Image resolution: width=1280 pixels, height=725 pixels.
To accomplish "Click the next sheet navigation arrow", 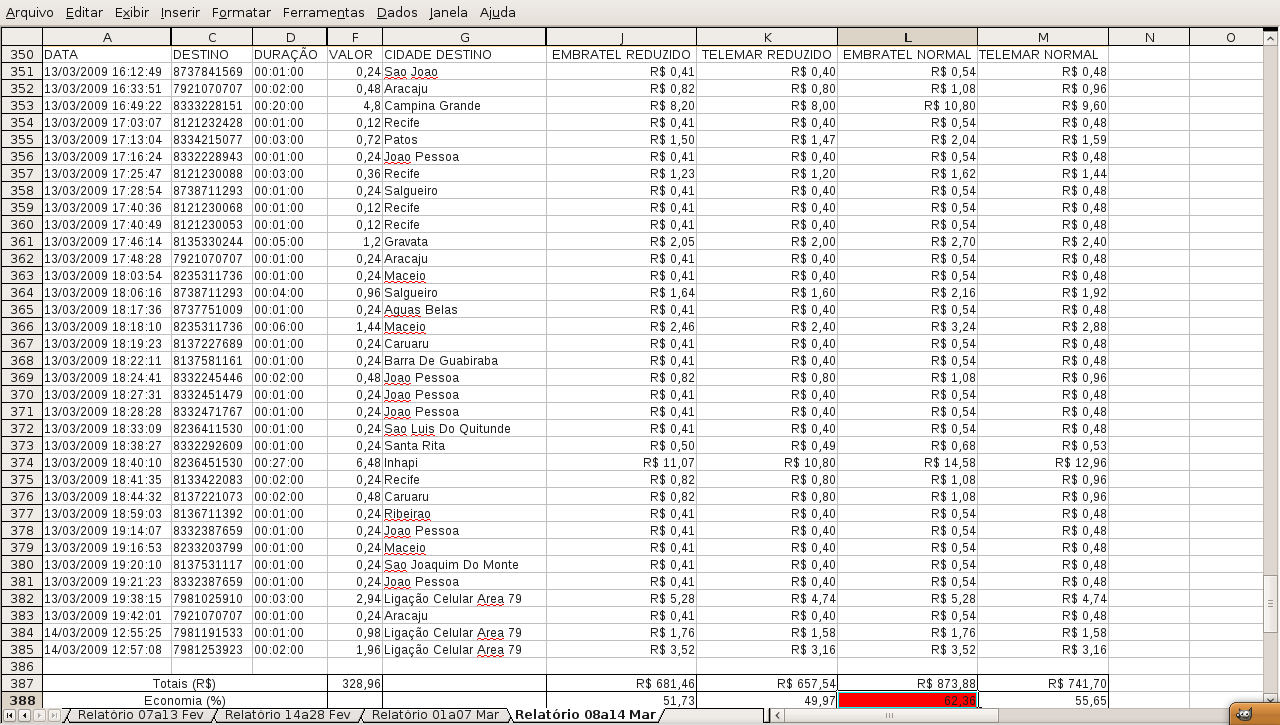I will pyautogui.click(x=39, y=715).
